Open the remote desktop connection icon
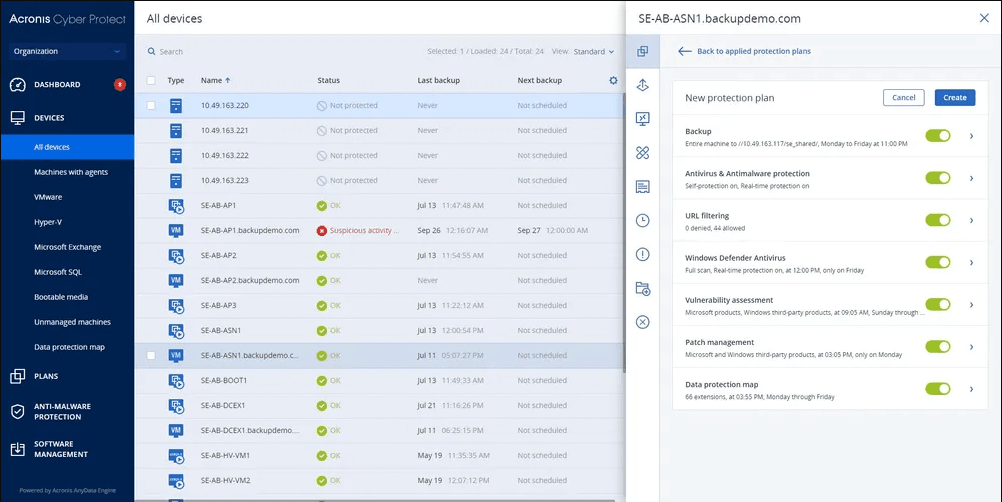This screenshot has width=1002, height=502. point(642,119)
